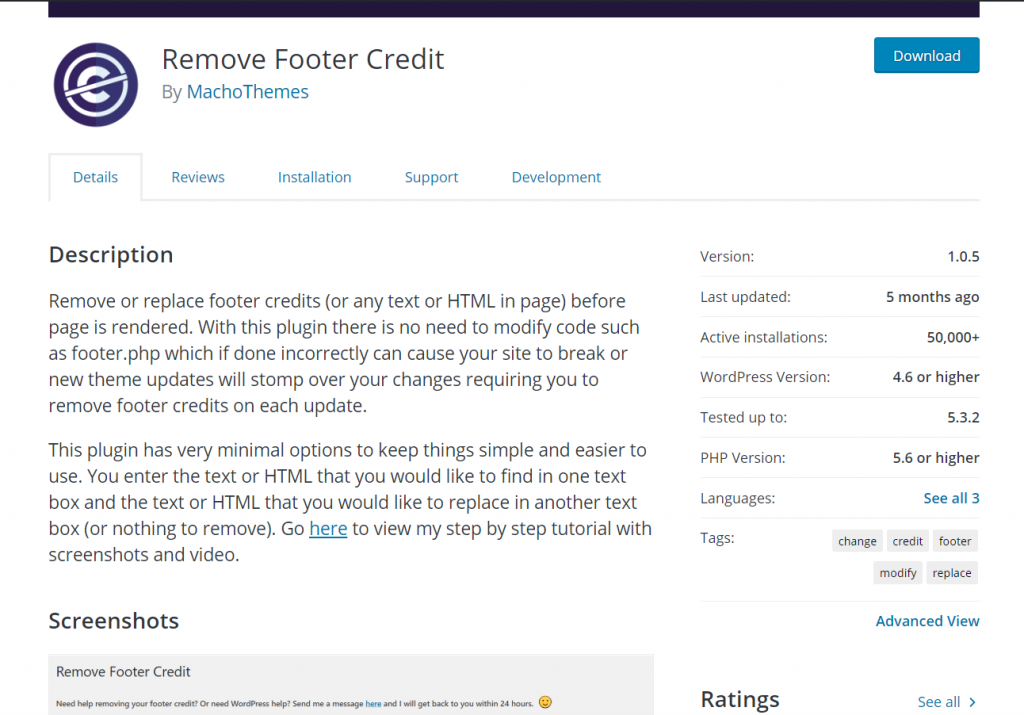Click the Remove Footer Credit plugin logo
This screenshot has width=1024, height=715.
(x=95, y=84)
